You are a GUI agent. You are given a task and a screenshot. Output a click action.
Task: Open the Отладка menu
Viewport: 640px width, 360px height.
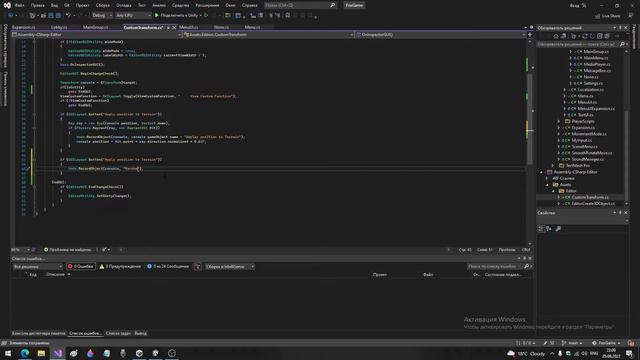coord(123,5)
